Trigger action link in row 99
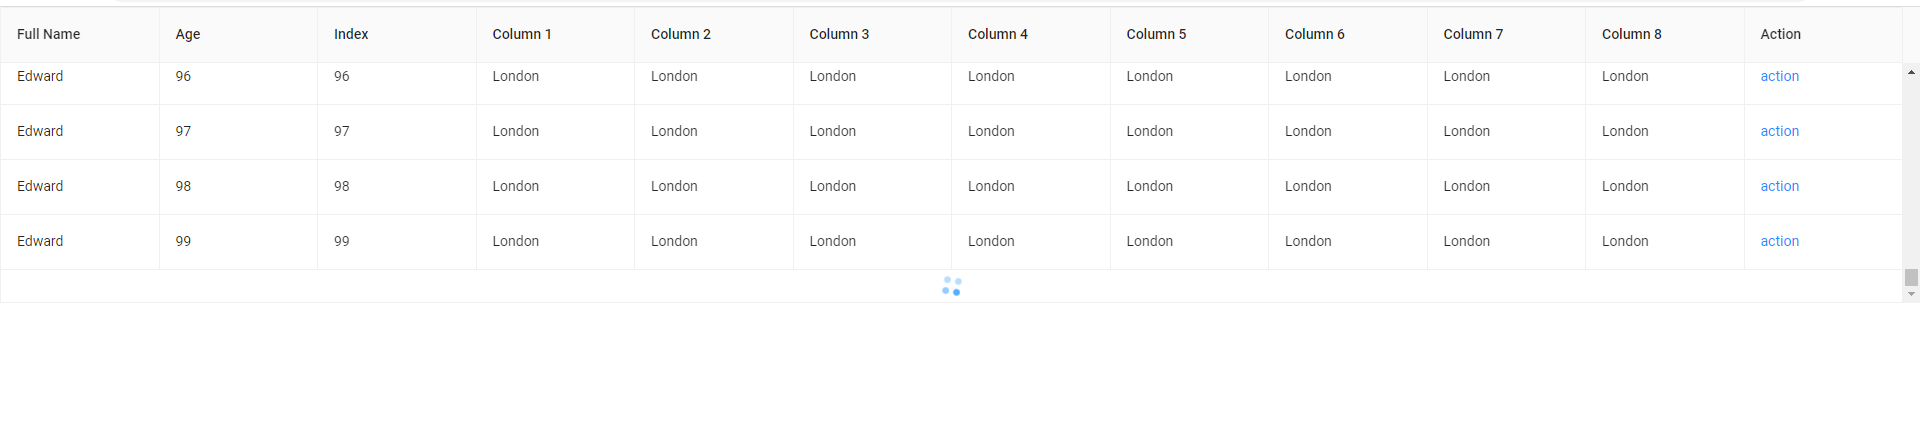1920x423 pixels. coord(1779,241)
